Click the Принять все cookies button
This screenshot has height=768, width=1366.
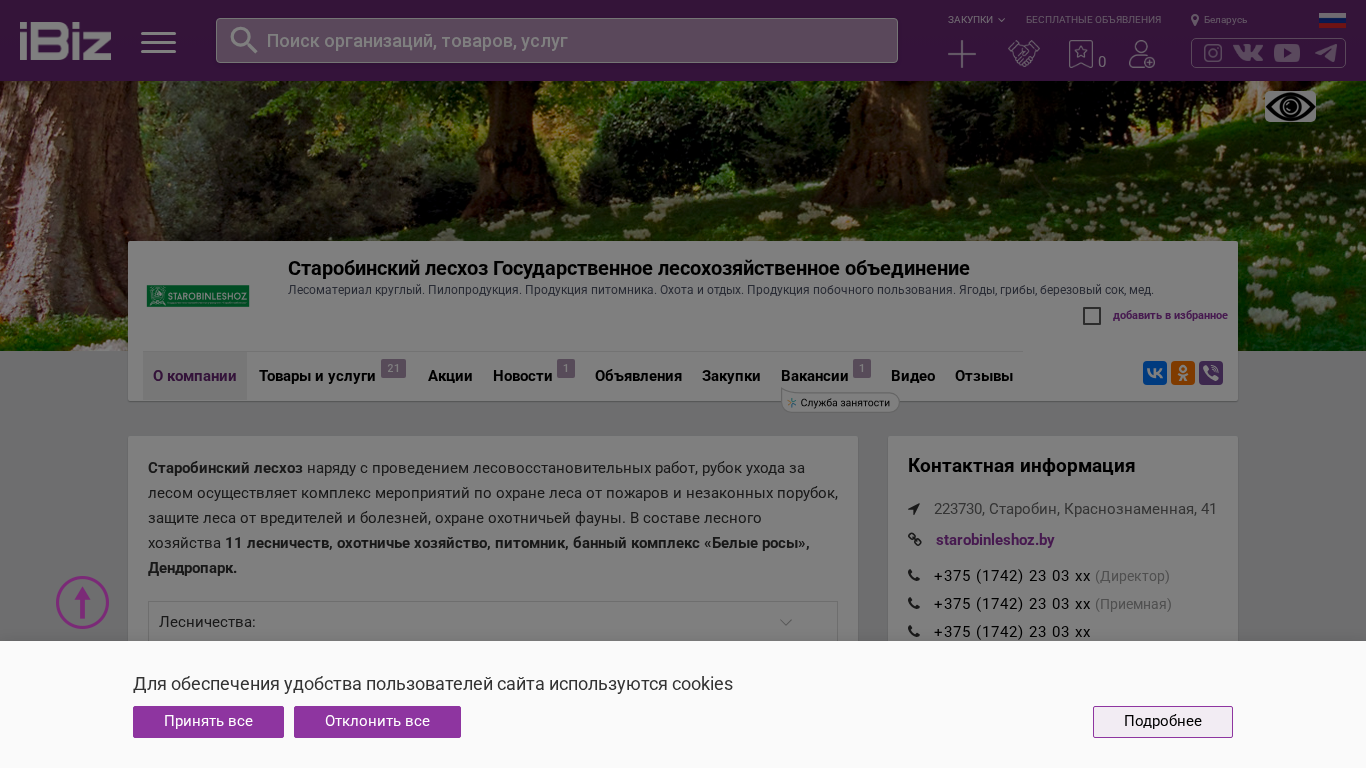click(x=208, y=722)
